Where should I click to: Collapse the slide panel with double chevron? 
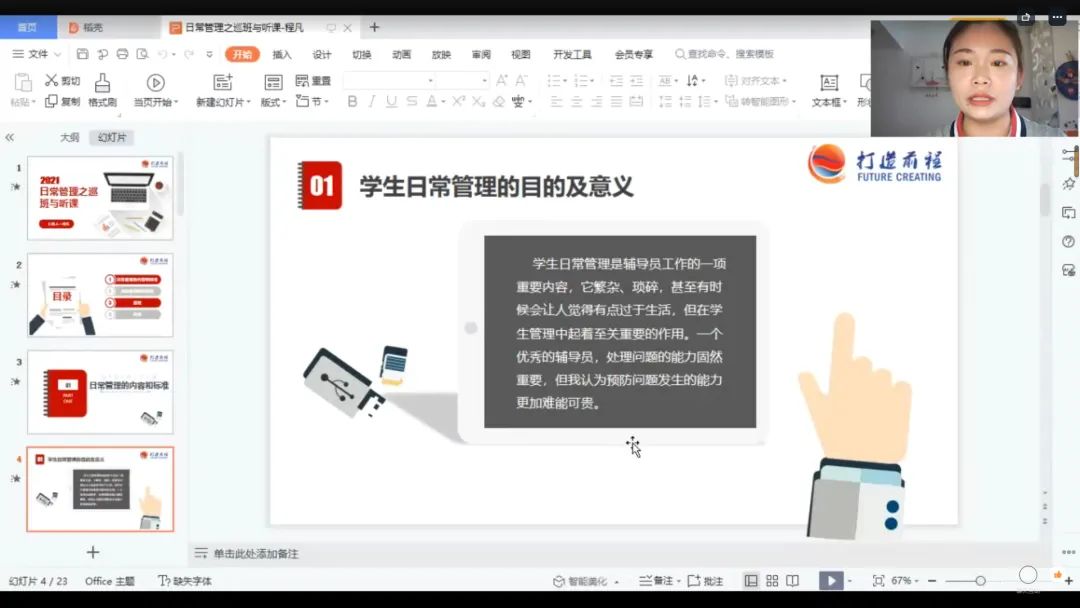[x=10, y=138]
